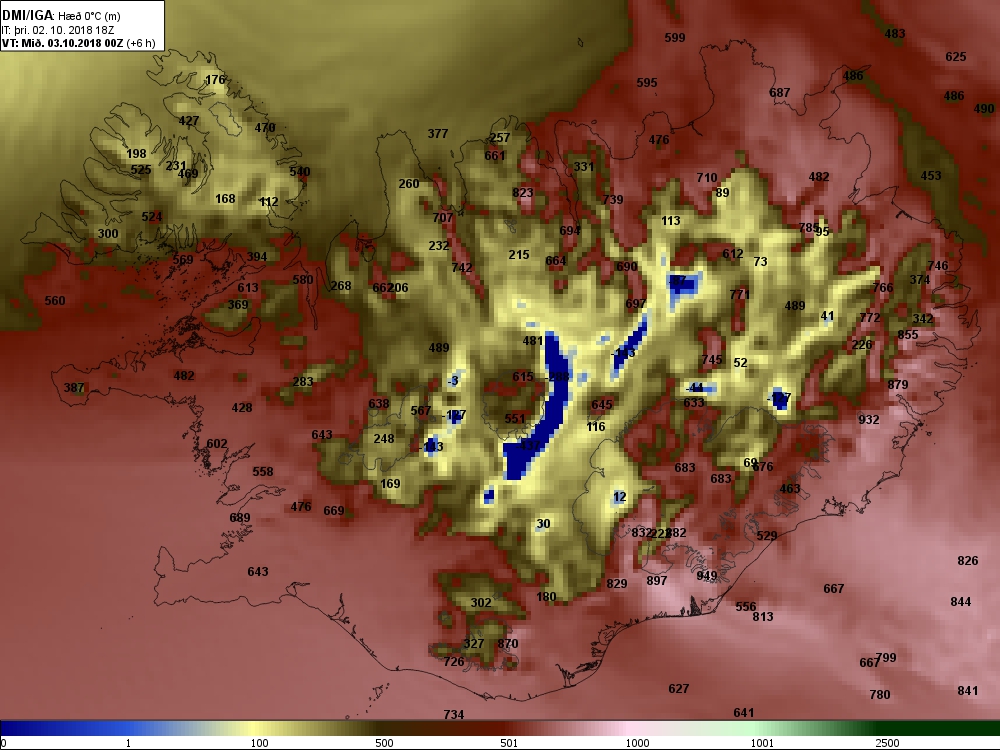Click the map value '428'
Viewport: 1000px width, 750px height.
click(242, 408)
